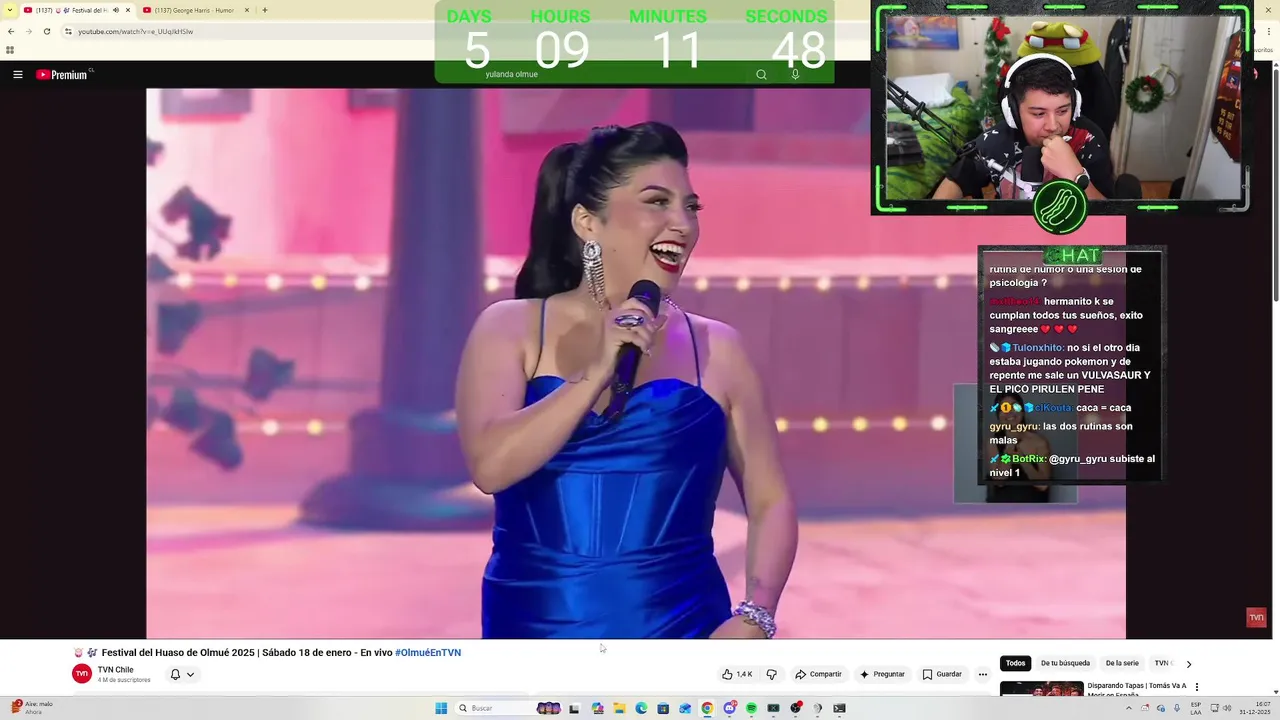The height and width of the screenshot is (720, 1280).
Task: Open the #OlmuéEnTVN hashtag link
Action: (x=428, y=652)
